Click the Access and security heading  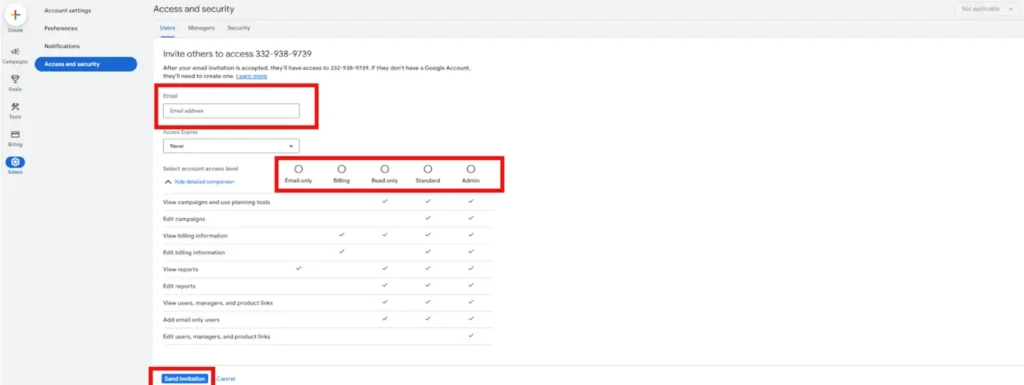pyautogui.click(x=193, y=9)
